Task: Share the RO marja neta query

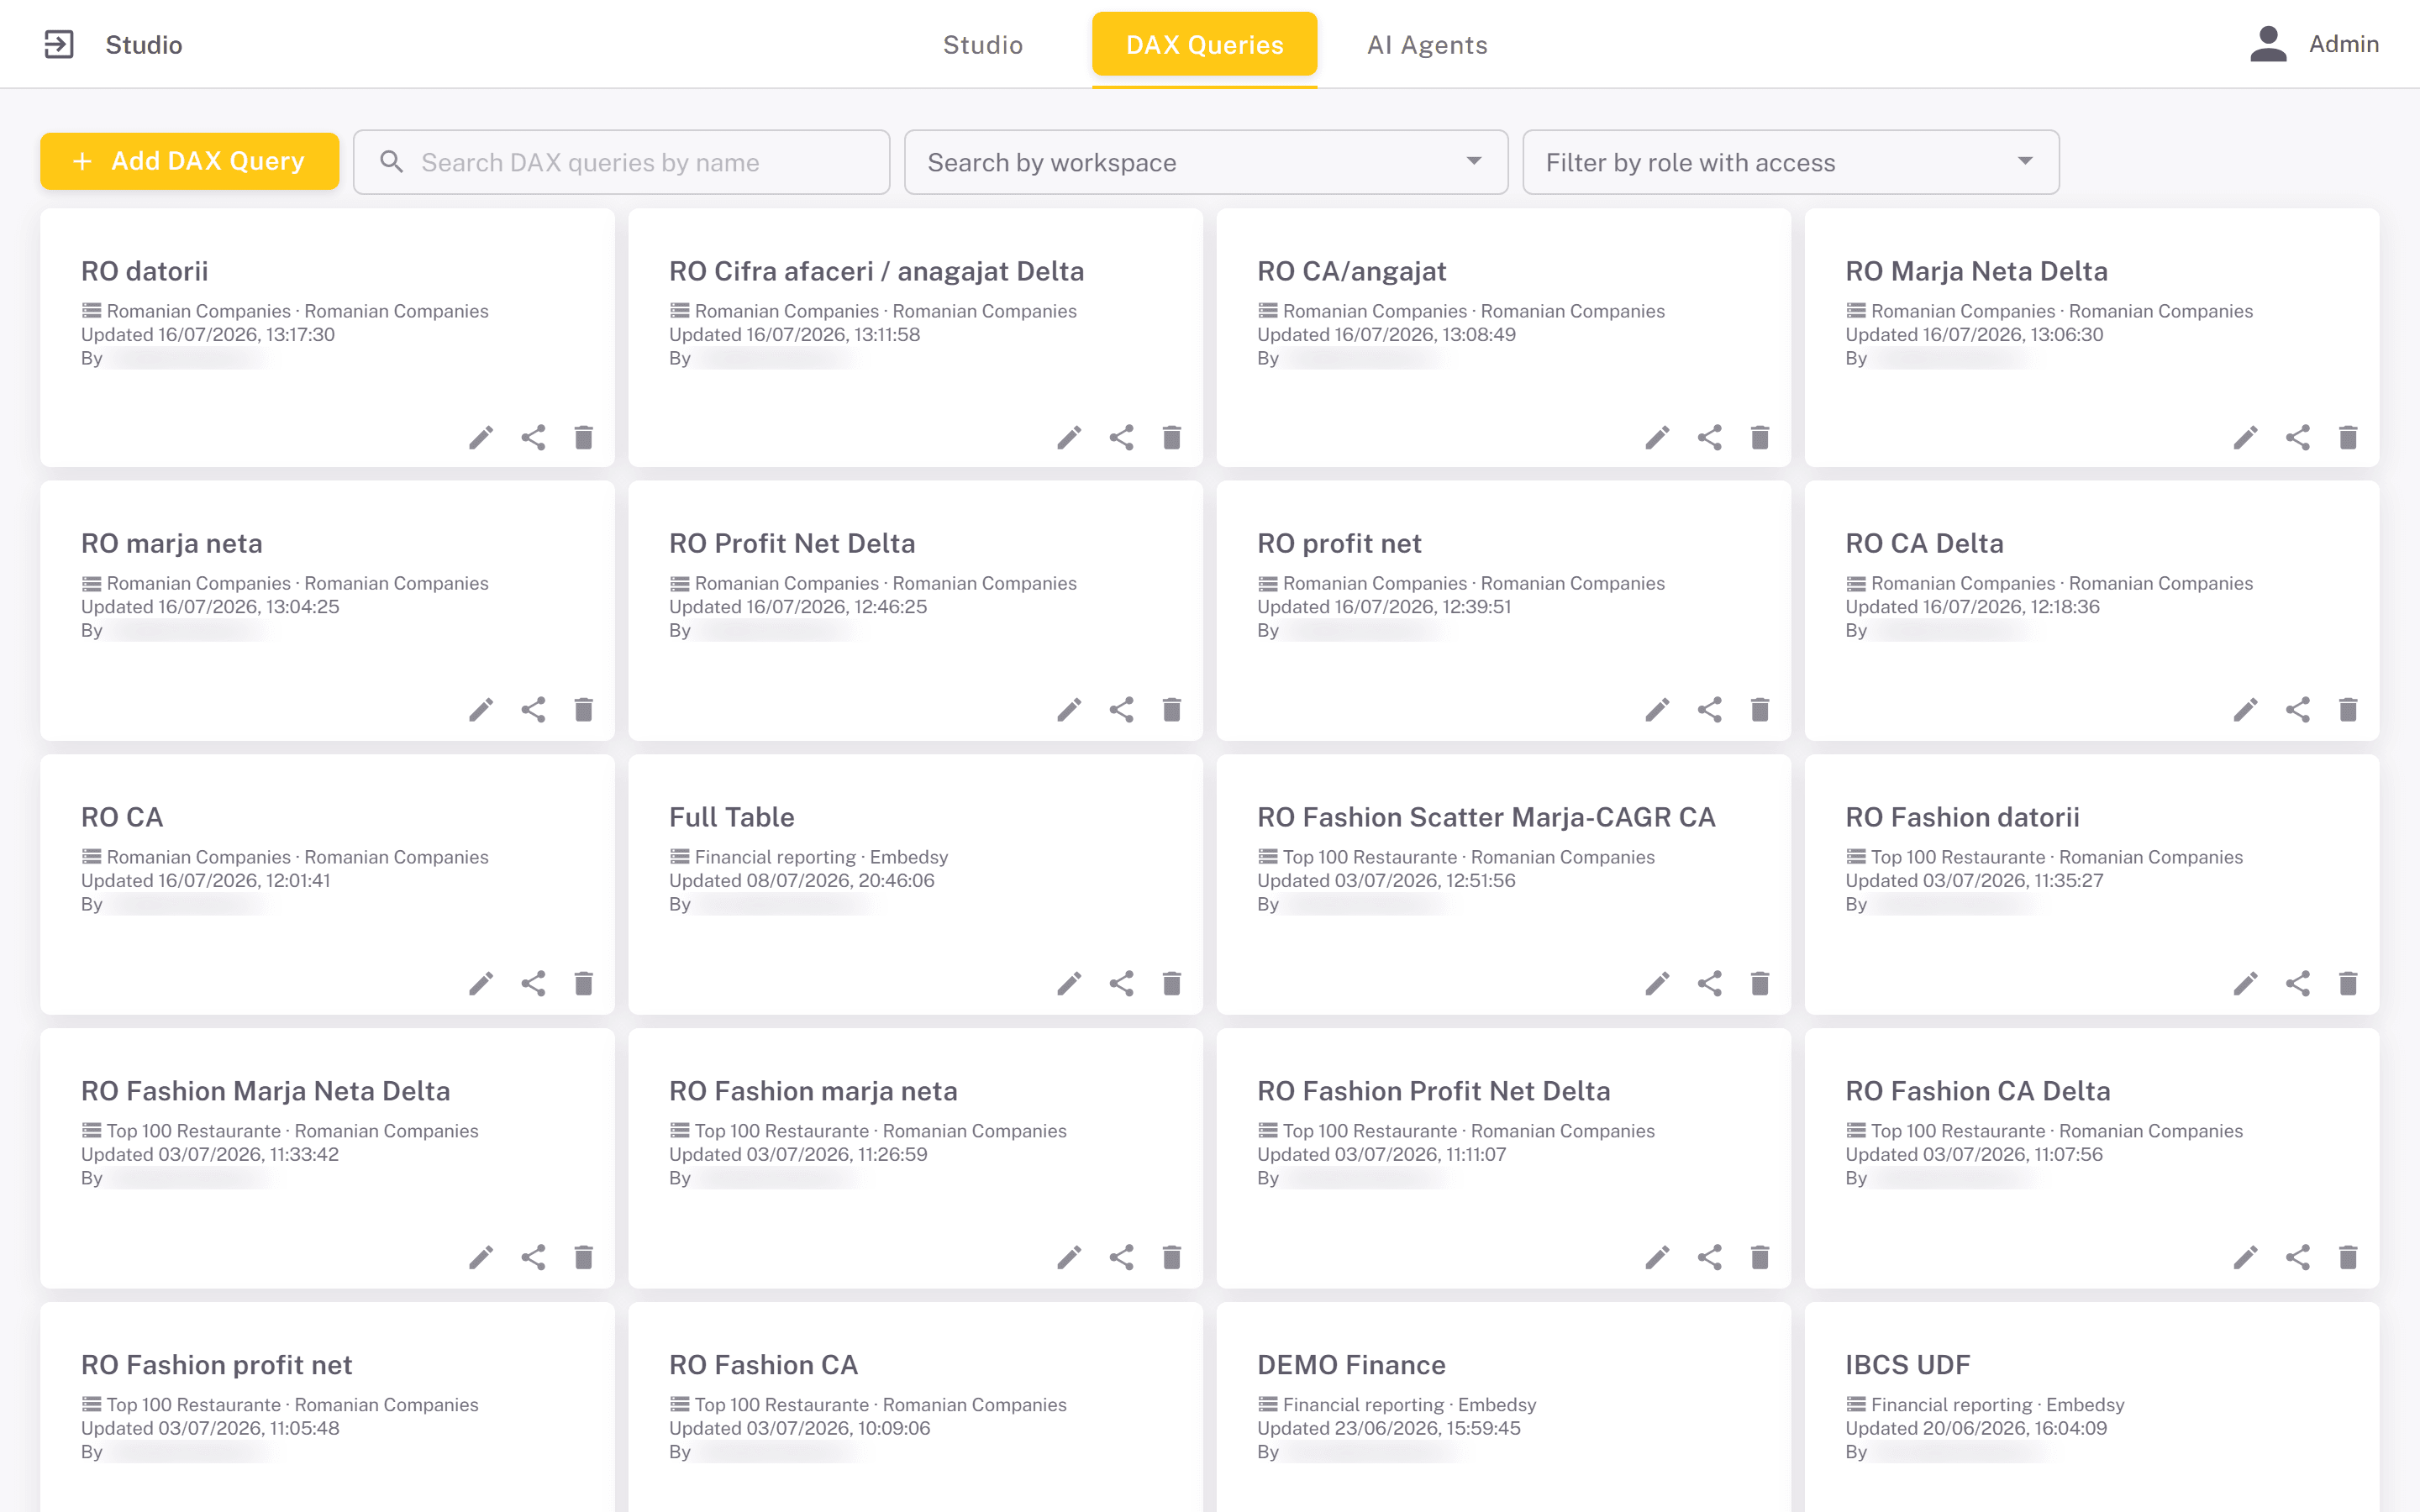Action: [x=533, y=710]
